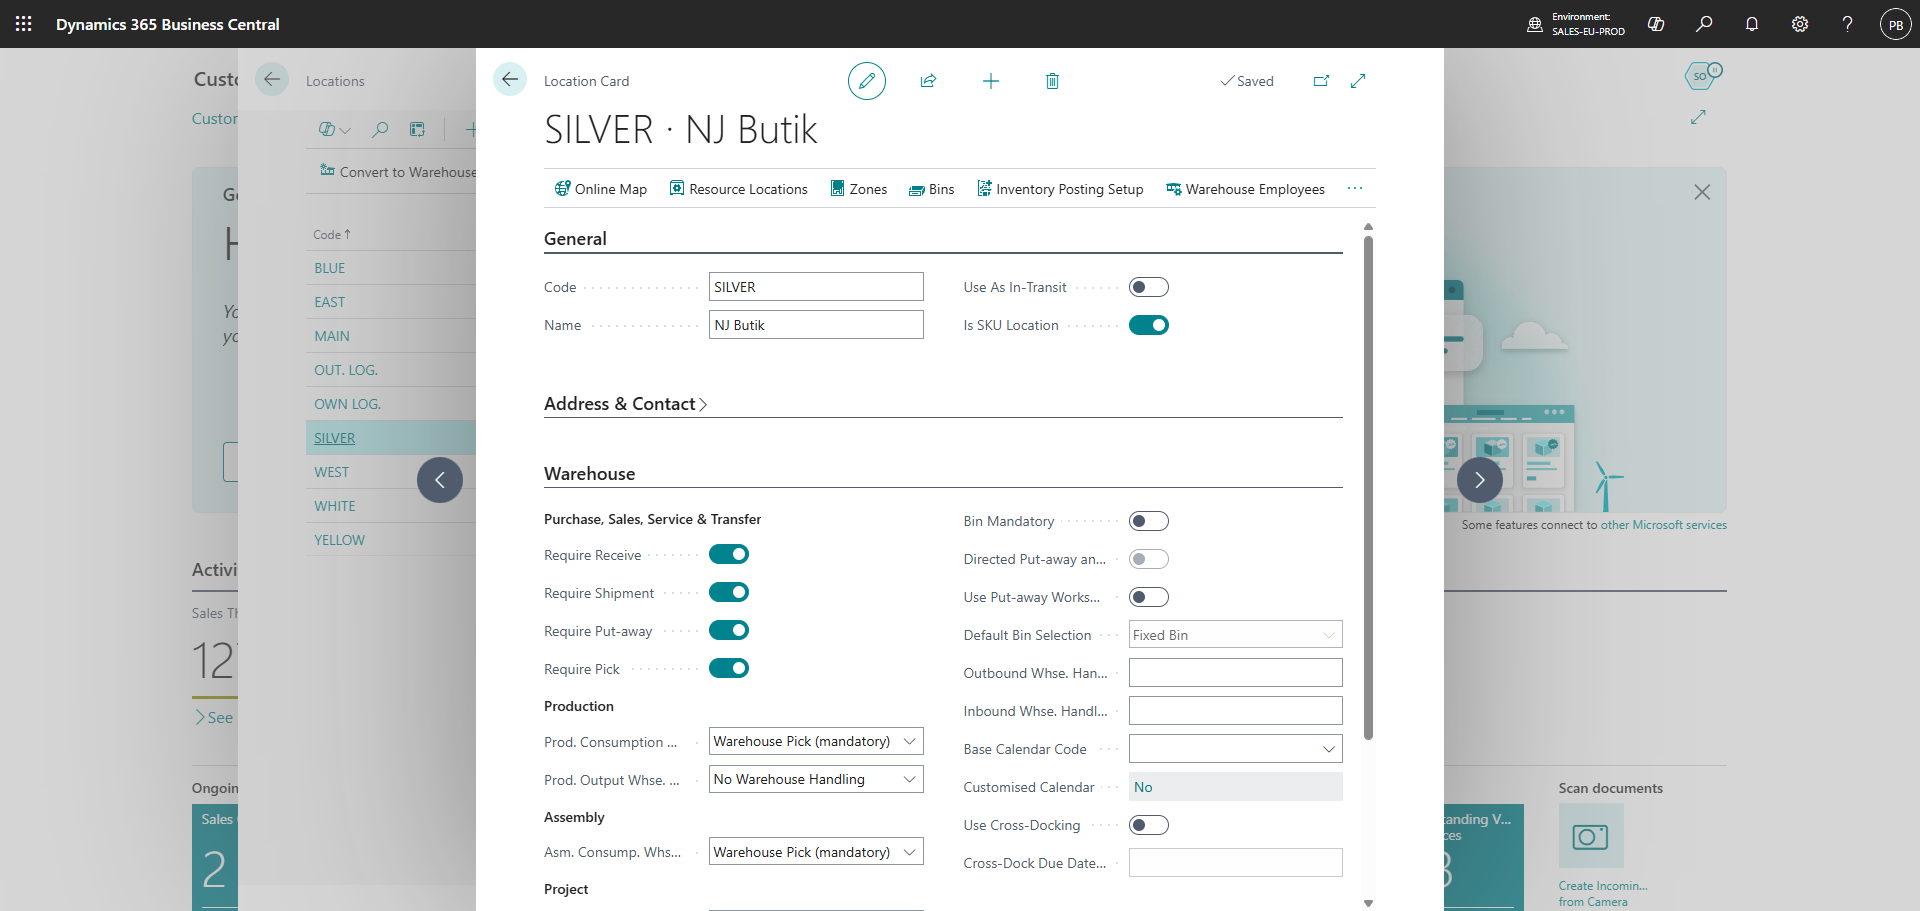Click Outbound Whse. Handling Time field
Viewport: 1920px width, 911px height.
pyautogui.click(x=1235, y=673)
